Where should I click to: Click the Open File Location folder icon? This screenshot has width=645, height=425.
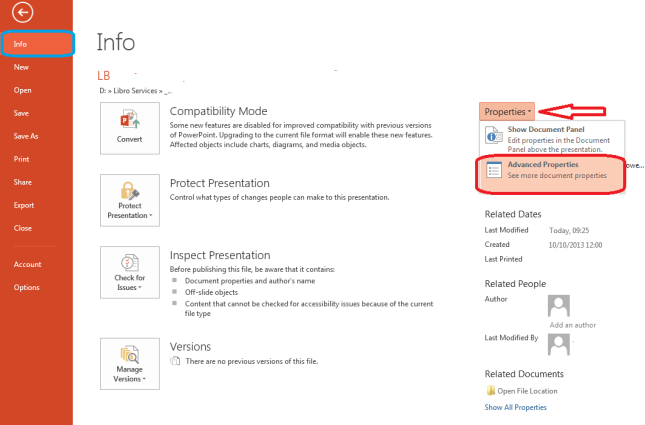click(x=490, y=391)
